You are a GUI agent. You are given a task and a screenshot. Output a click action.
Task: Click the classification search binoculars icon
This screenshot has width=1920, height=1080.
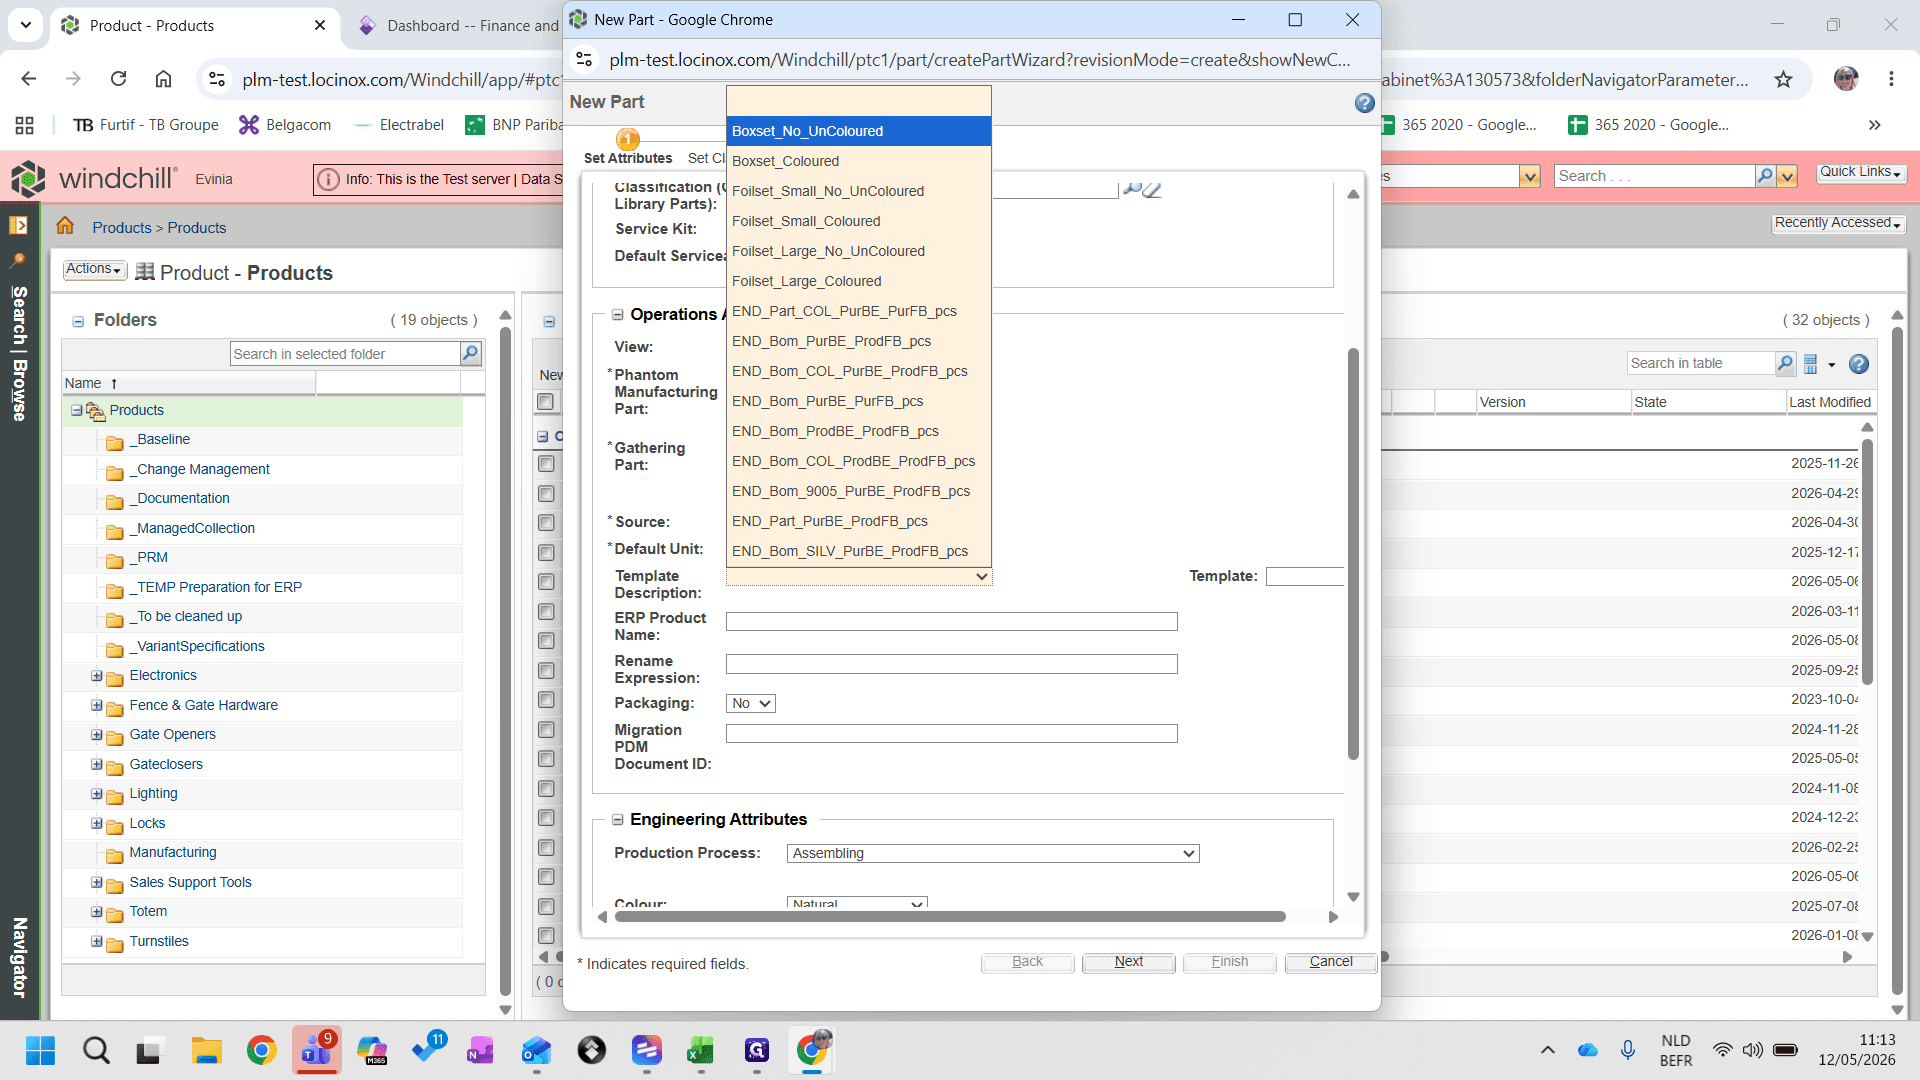[x=1132, y=189]
